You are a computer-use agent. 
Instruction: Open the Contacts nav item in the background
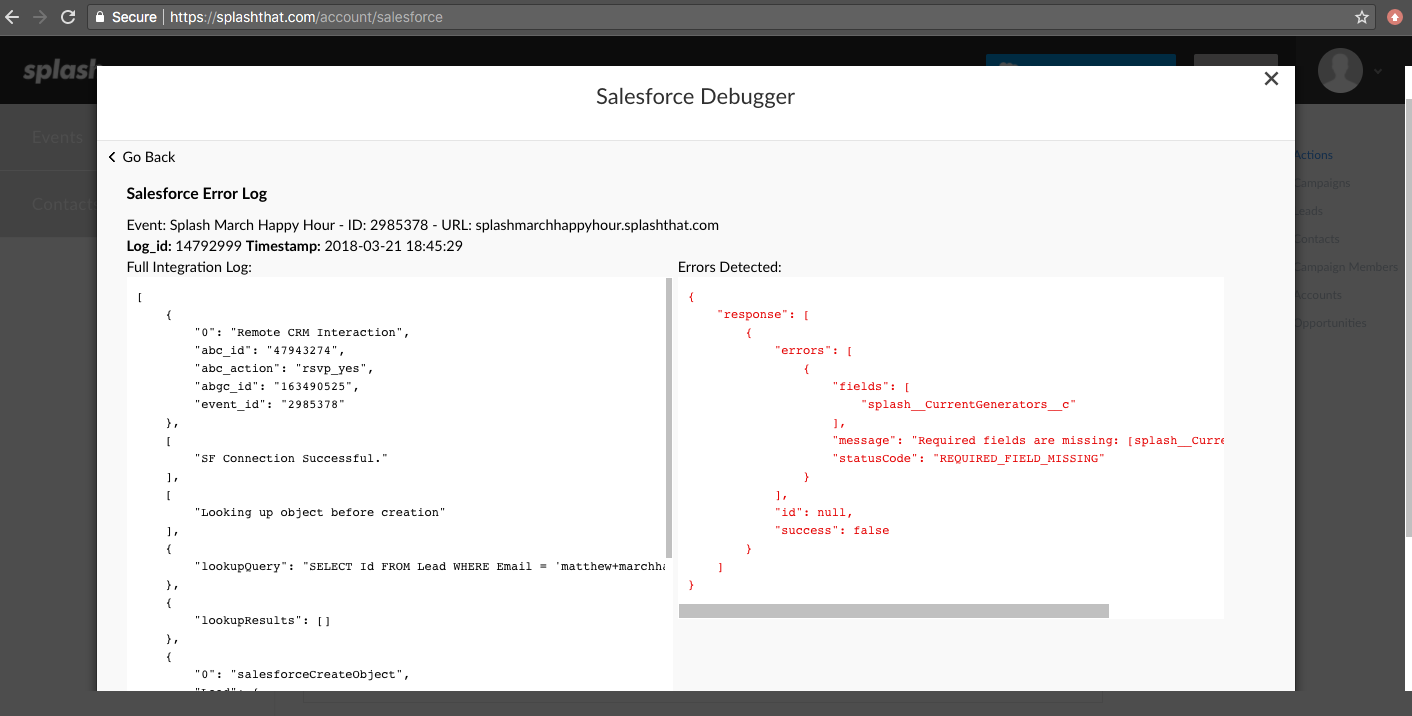tap(64, 204)
